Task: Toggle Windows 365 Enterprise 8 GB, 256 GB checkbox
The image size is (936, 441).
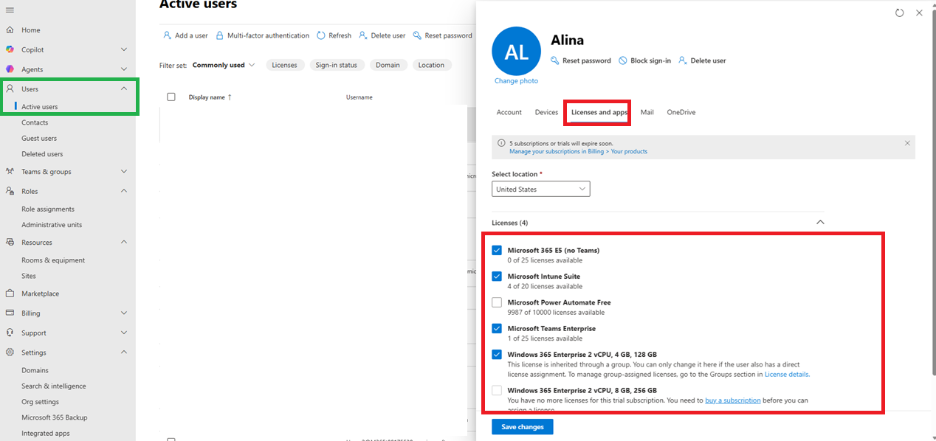Action: [497, 391]
